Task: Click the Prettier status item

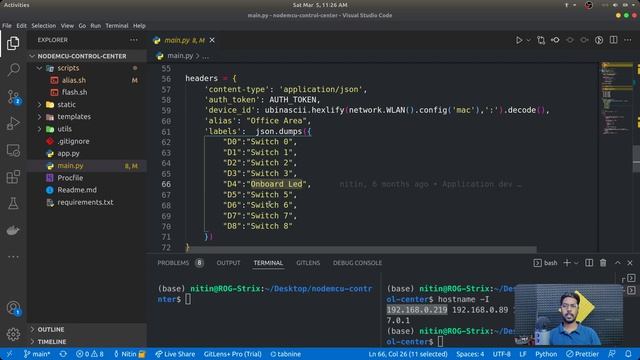Action: click(582, 354)
